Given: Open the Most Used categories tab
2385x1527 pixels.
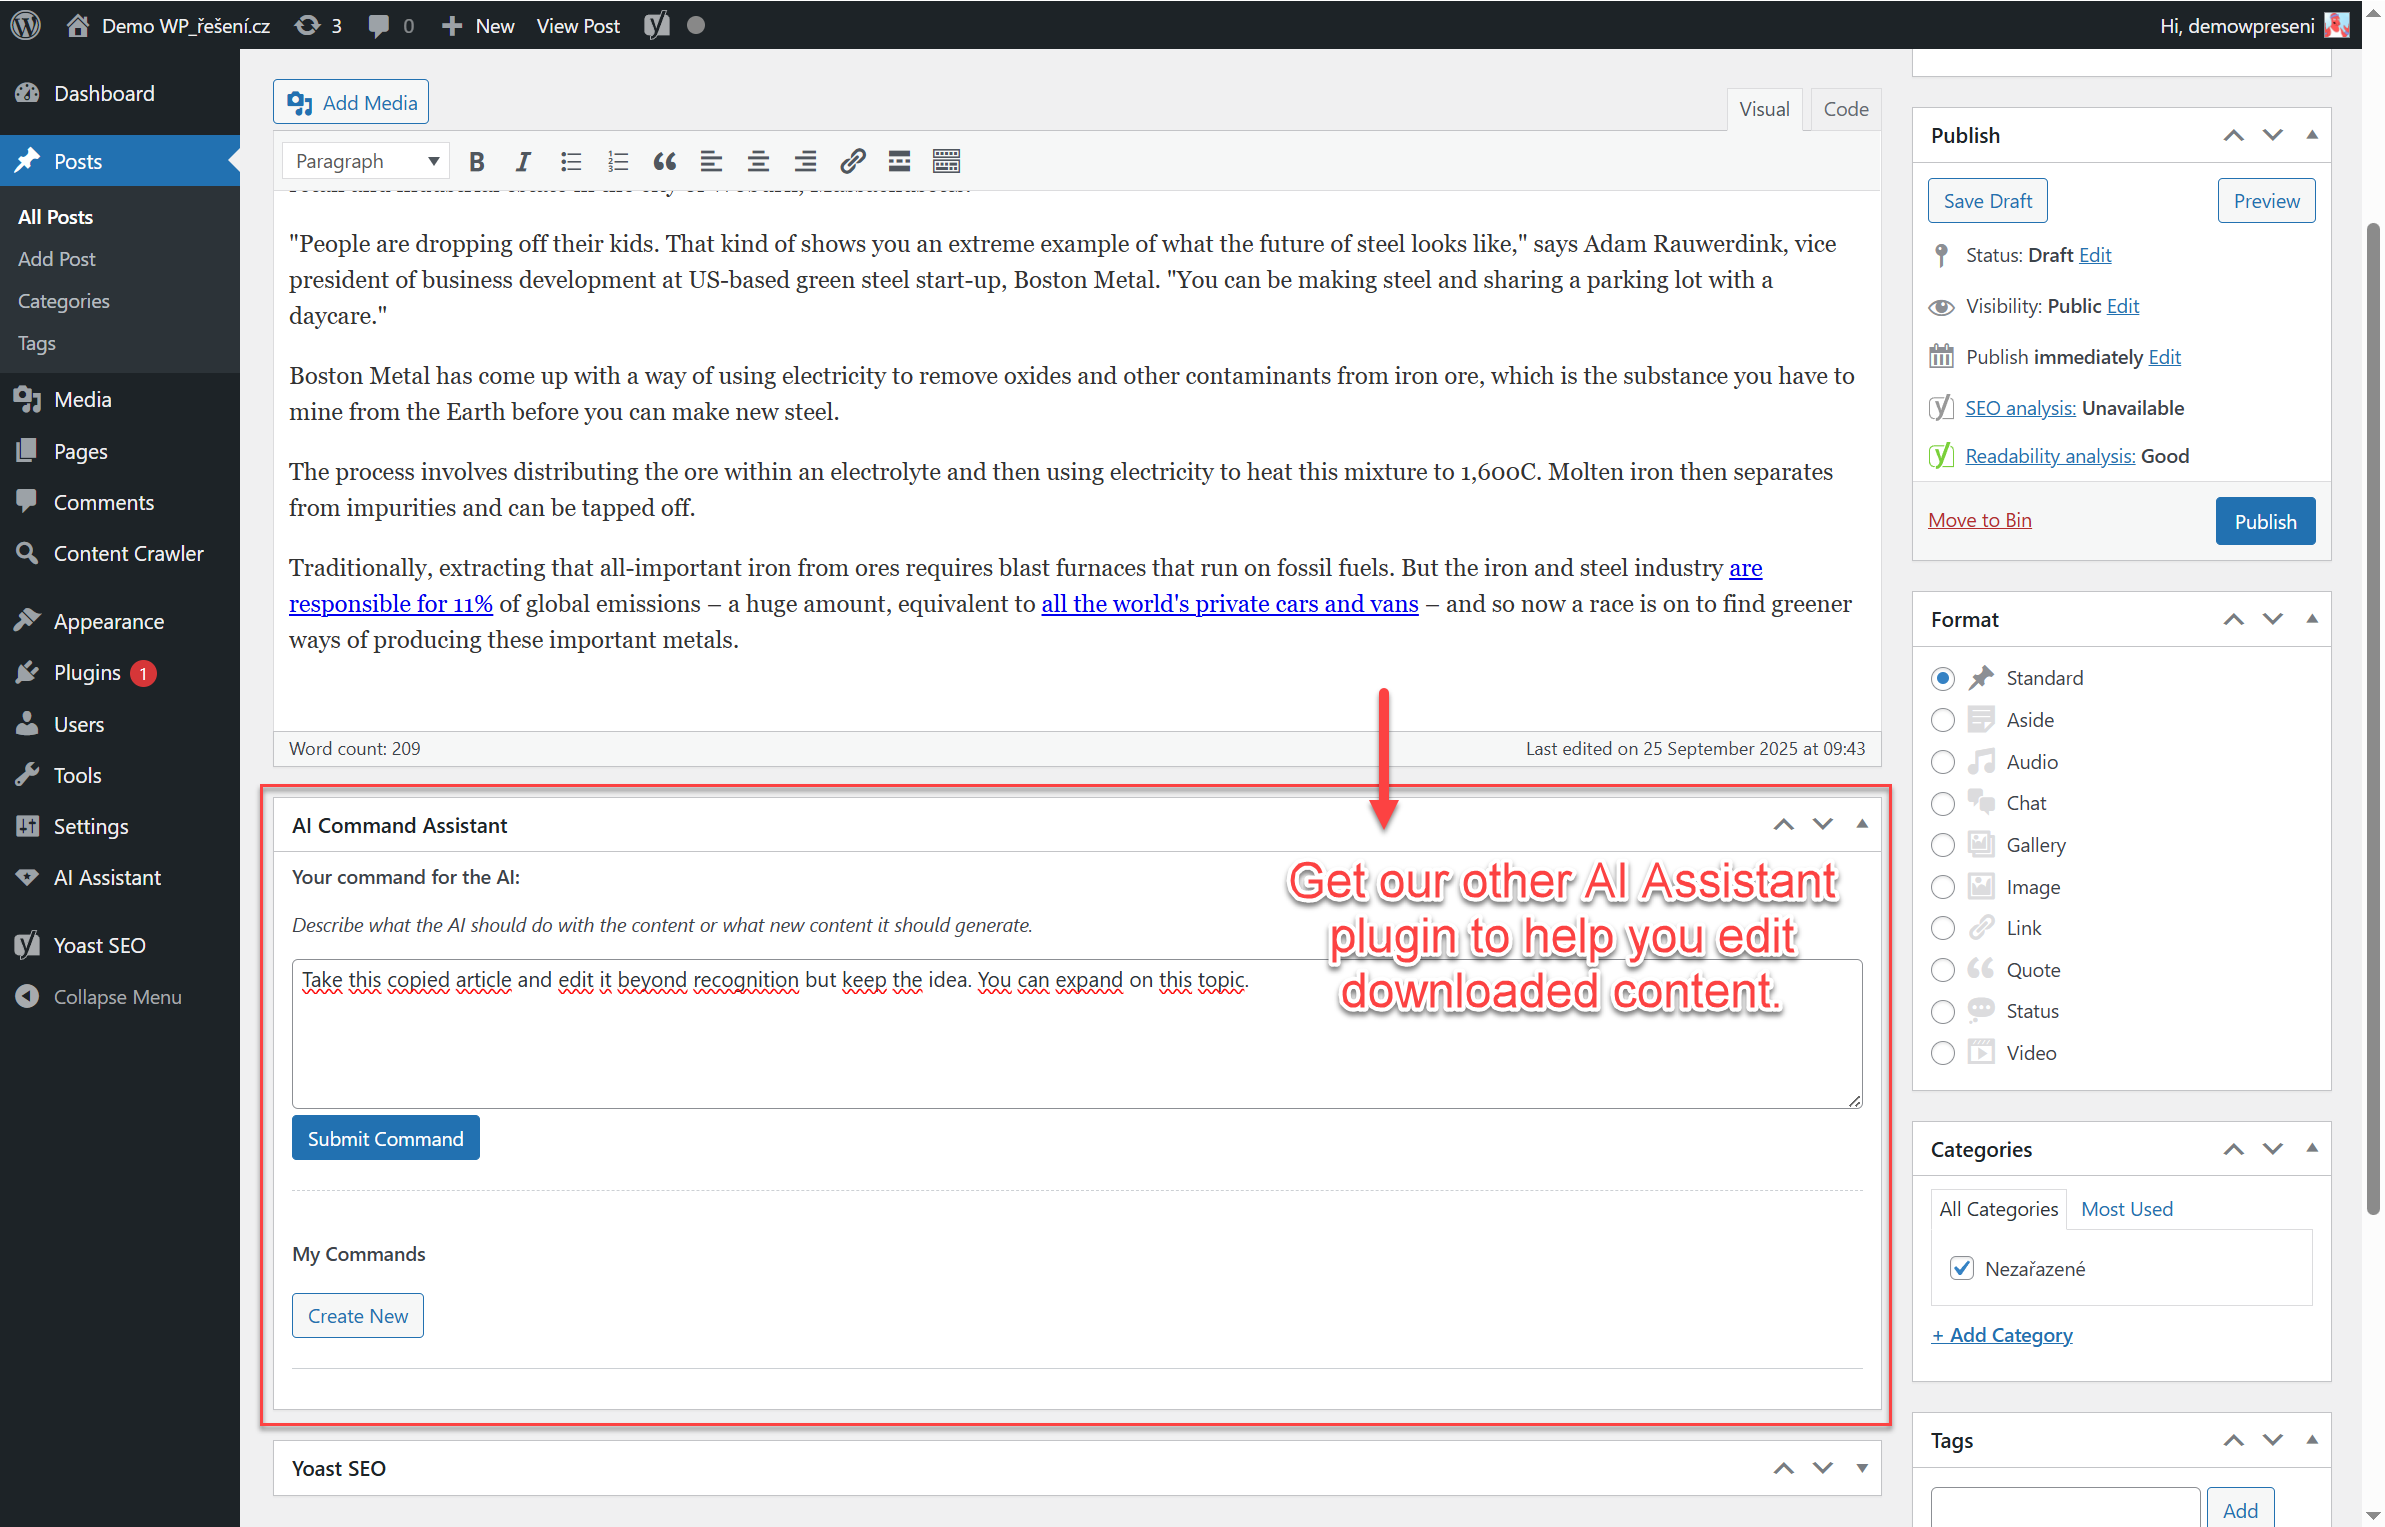Looking at the screenshot, I should (2126, 1209).
